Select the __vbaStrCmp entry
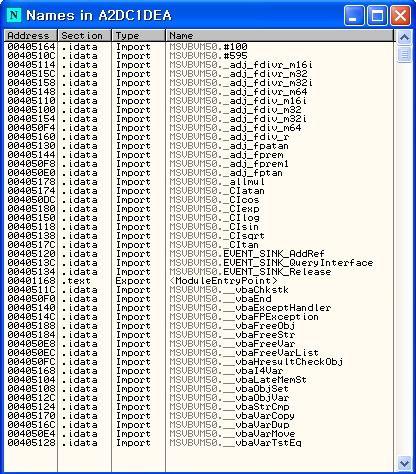 pos(199,407)
